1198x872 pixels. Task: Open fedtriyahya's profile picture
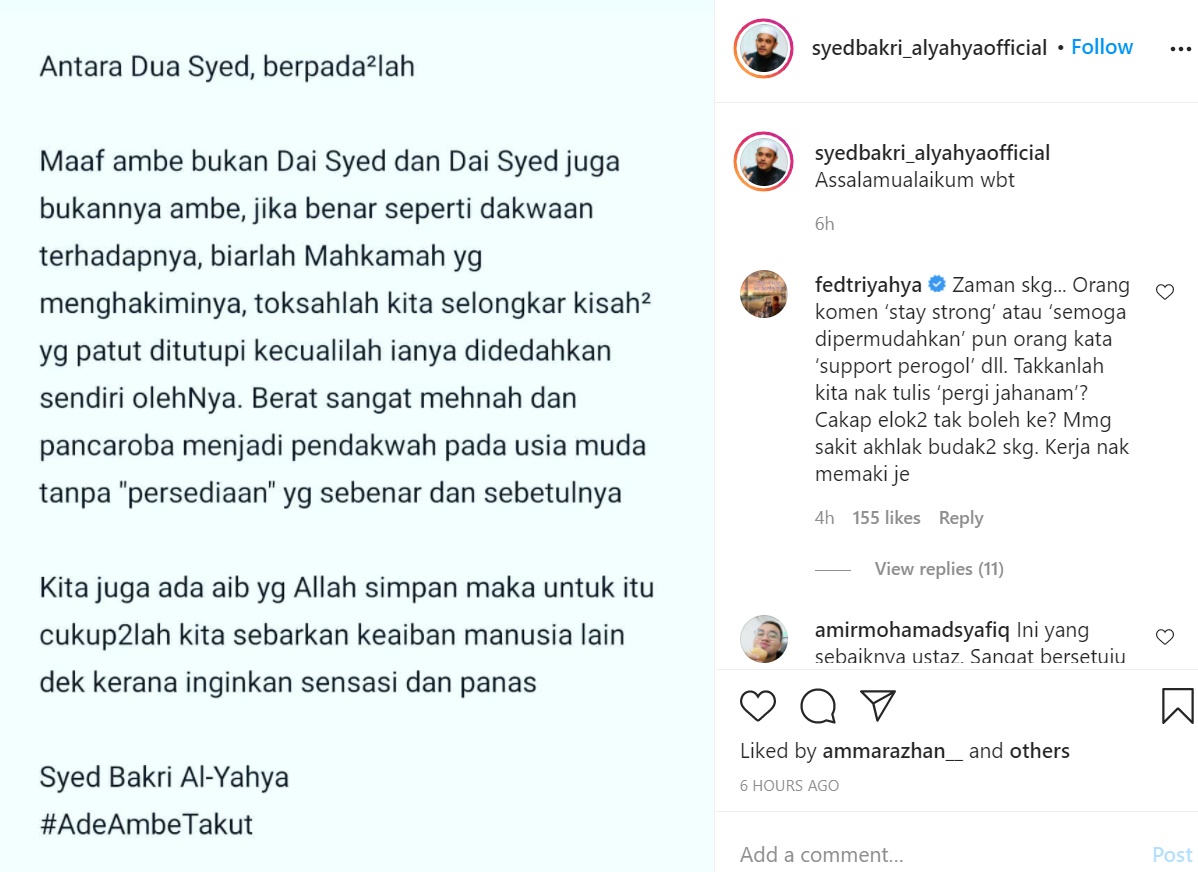(x=763, y=293)
